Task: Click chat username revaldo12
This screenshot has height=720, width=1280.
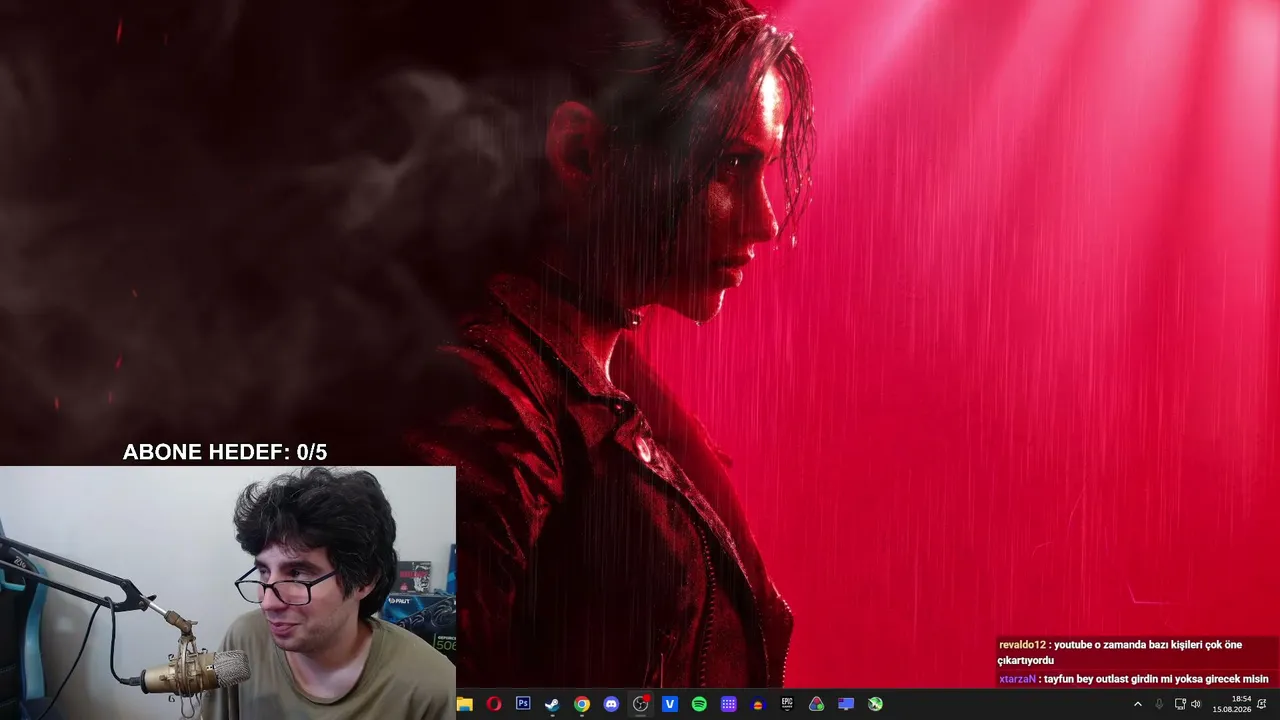Action: coord(1022,645)
